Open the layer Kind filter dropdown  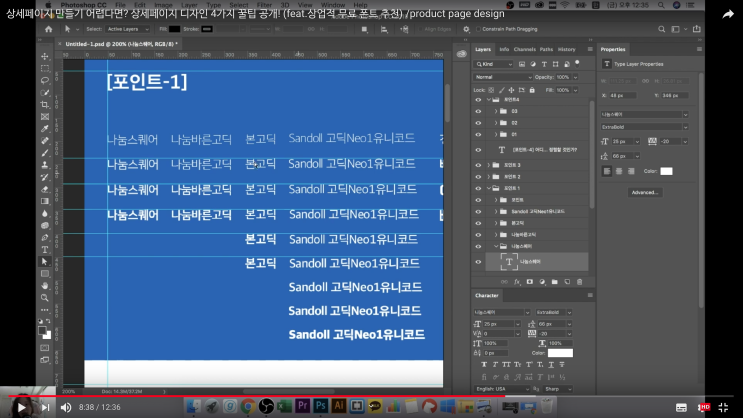(x=494, y=64)
